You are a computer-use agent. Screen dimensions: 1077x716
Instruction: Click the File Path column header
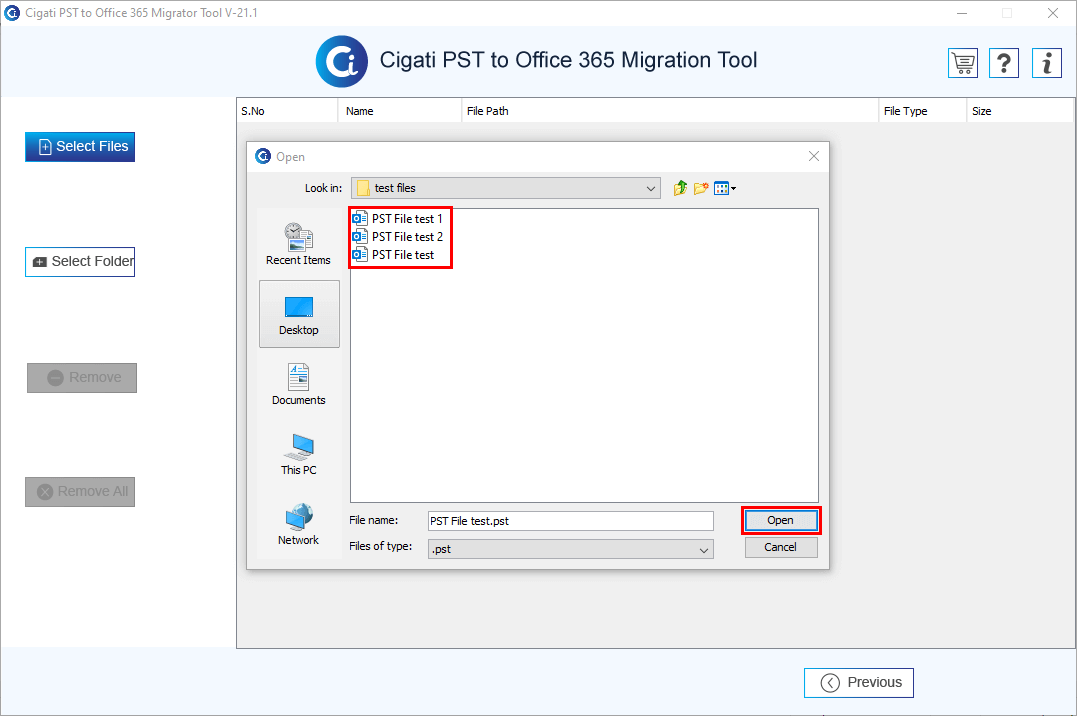[670, 111]
